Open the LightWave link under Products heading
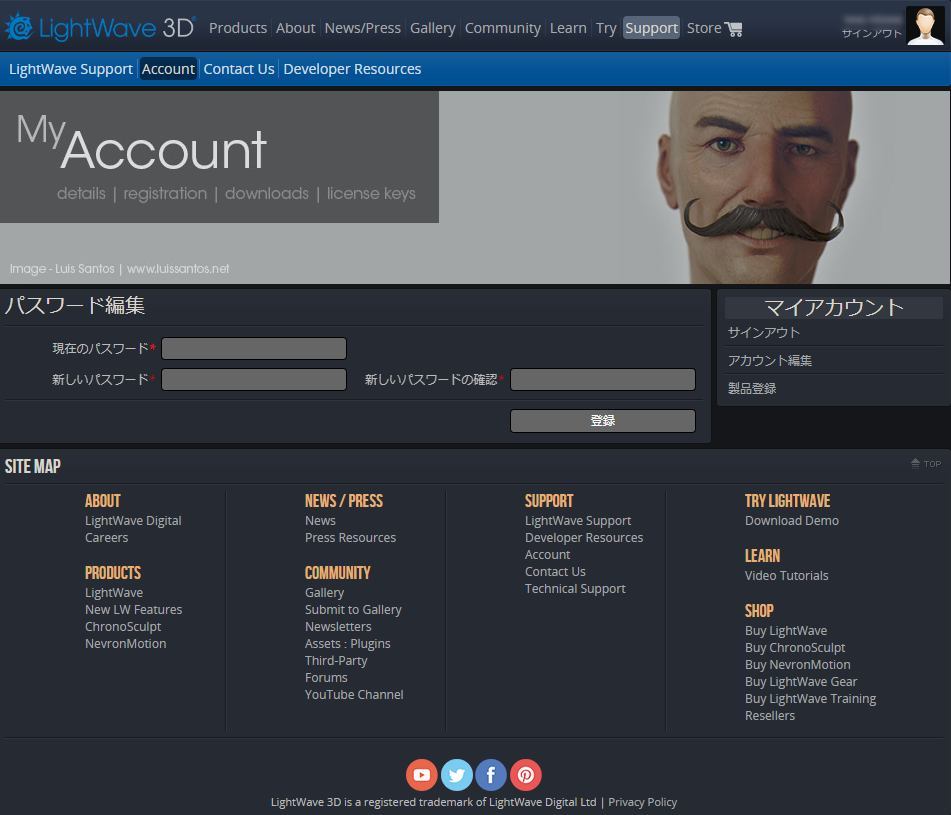This screenshot has width=951, height=815. [114, 592]
